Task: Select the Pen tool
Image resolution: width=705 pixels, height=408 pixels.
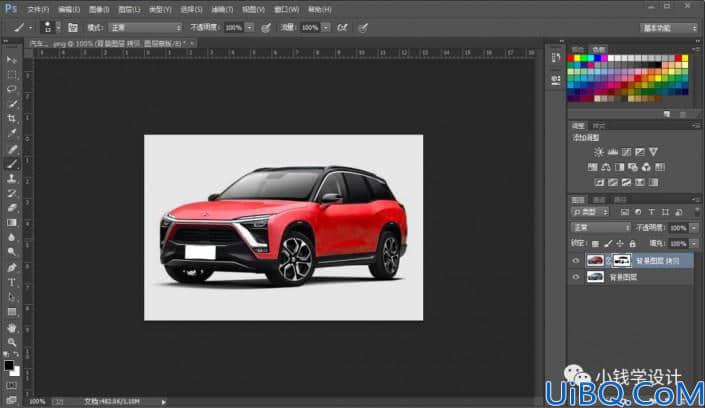Action: click(12, 268)
